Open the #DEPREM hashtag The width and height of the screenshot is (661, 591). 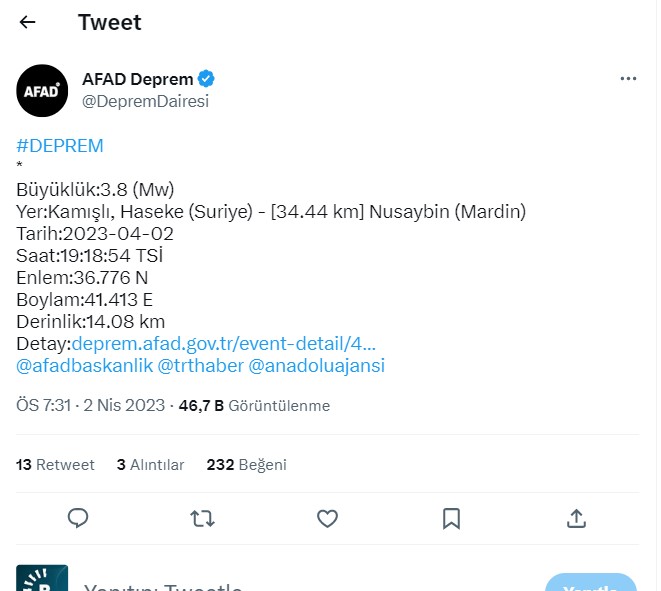pos(60,146)
